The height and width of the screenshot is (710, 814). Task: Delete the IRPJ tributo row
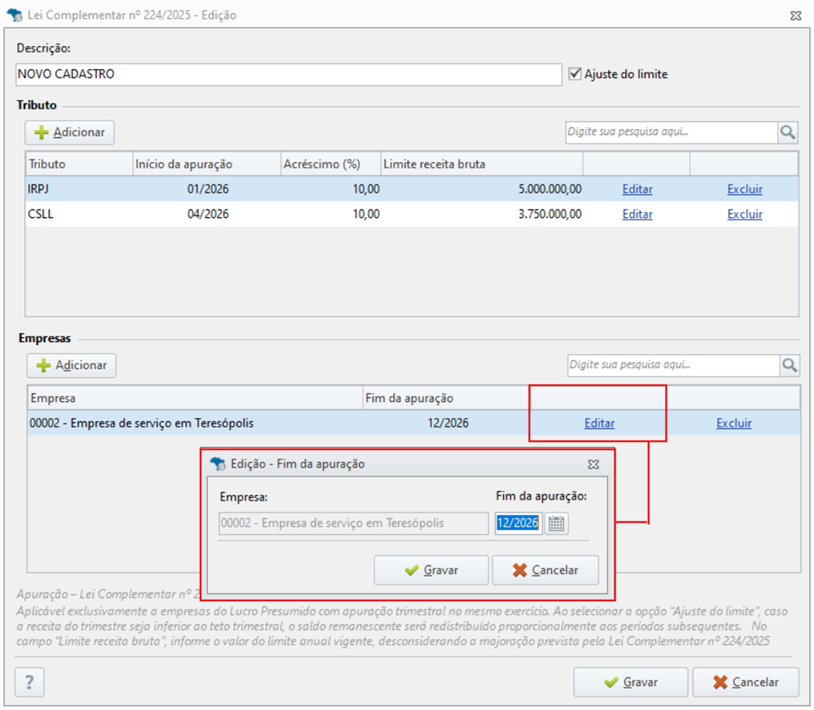pos(744,189)
